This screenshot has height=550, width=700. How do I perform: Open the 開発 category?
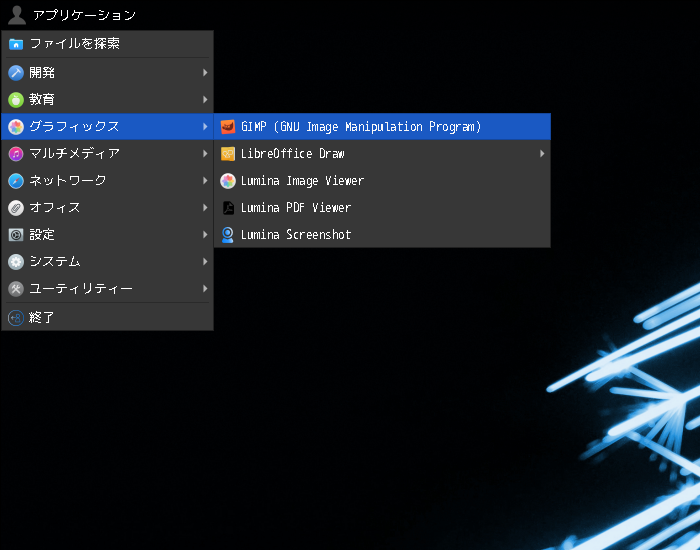point(108,73)
